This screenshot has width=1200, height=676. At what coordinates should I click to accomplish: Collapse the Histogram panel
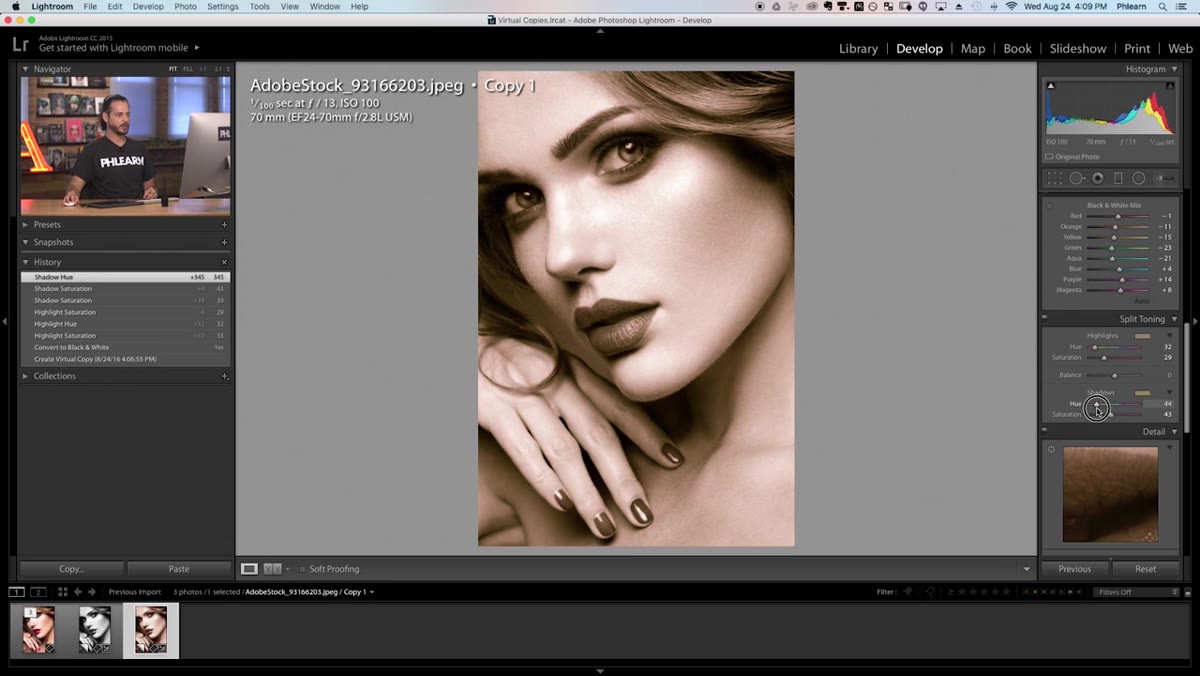(x=1174, y=69)
